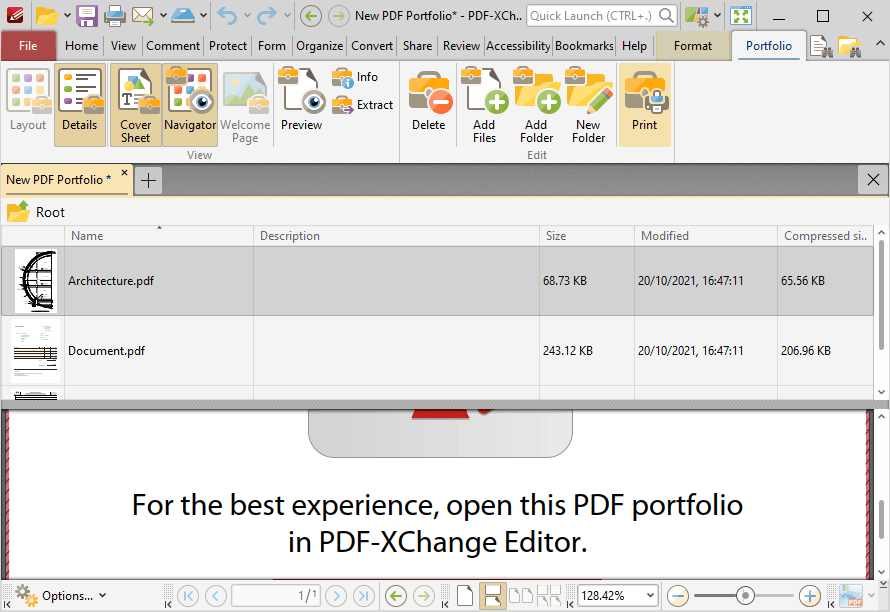Go to the last page

click(364, 596)
